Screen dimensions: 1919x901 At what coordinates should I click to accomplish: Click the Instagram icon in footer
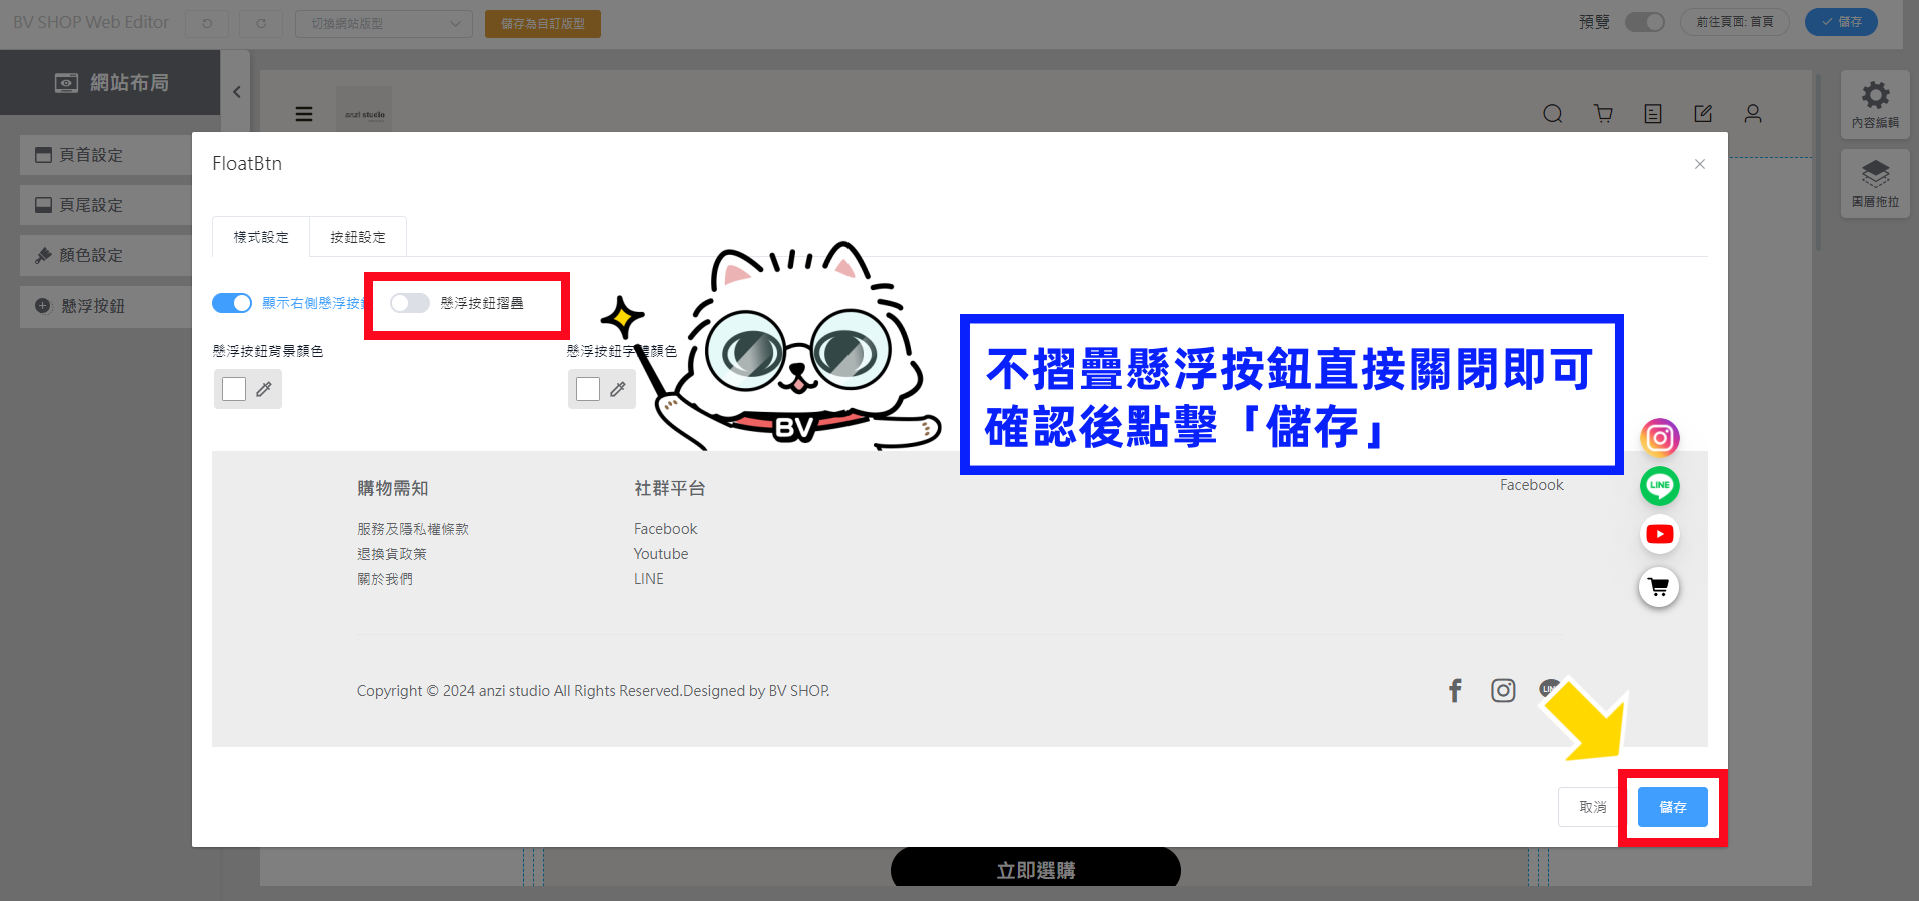(1503, 690)
